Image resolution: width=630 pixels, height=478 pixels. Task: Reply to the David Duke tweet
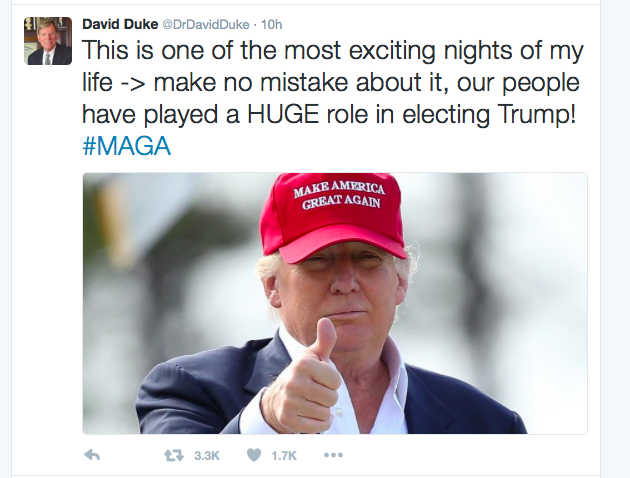[x=92, y=455]
